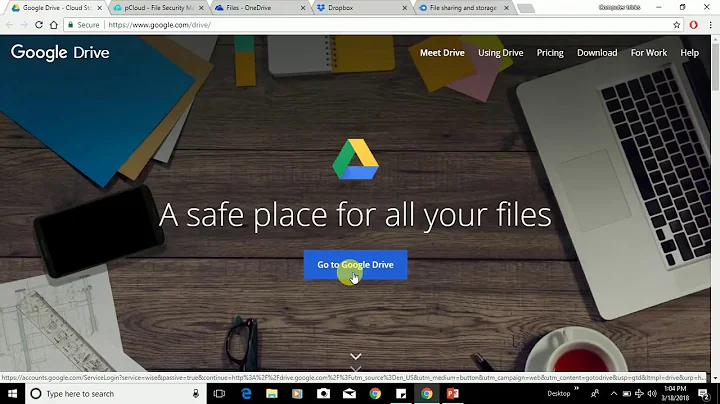Image resolution: width=720 pixels, height=404 pixels.
Task: Reload the page
Action: click(x=39, y=25)
